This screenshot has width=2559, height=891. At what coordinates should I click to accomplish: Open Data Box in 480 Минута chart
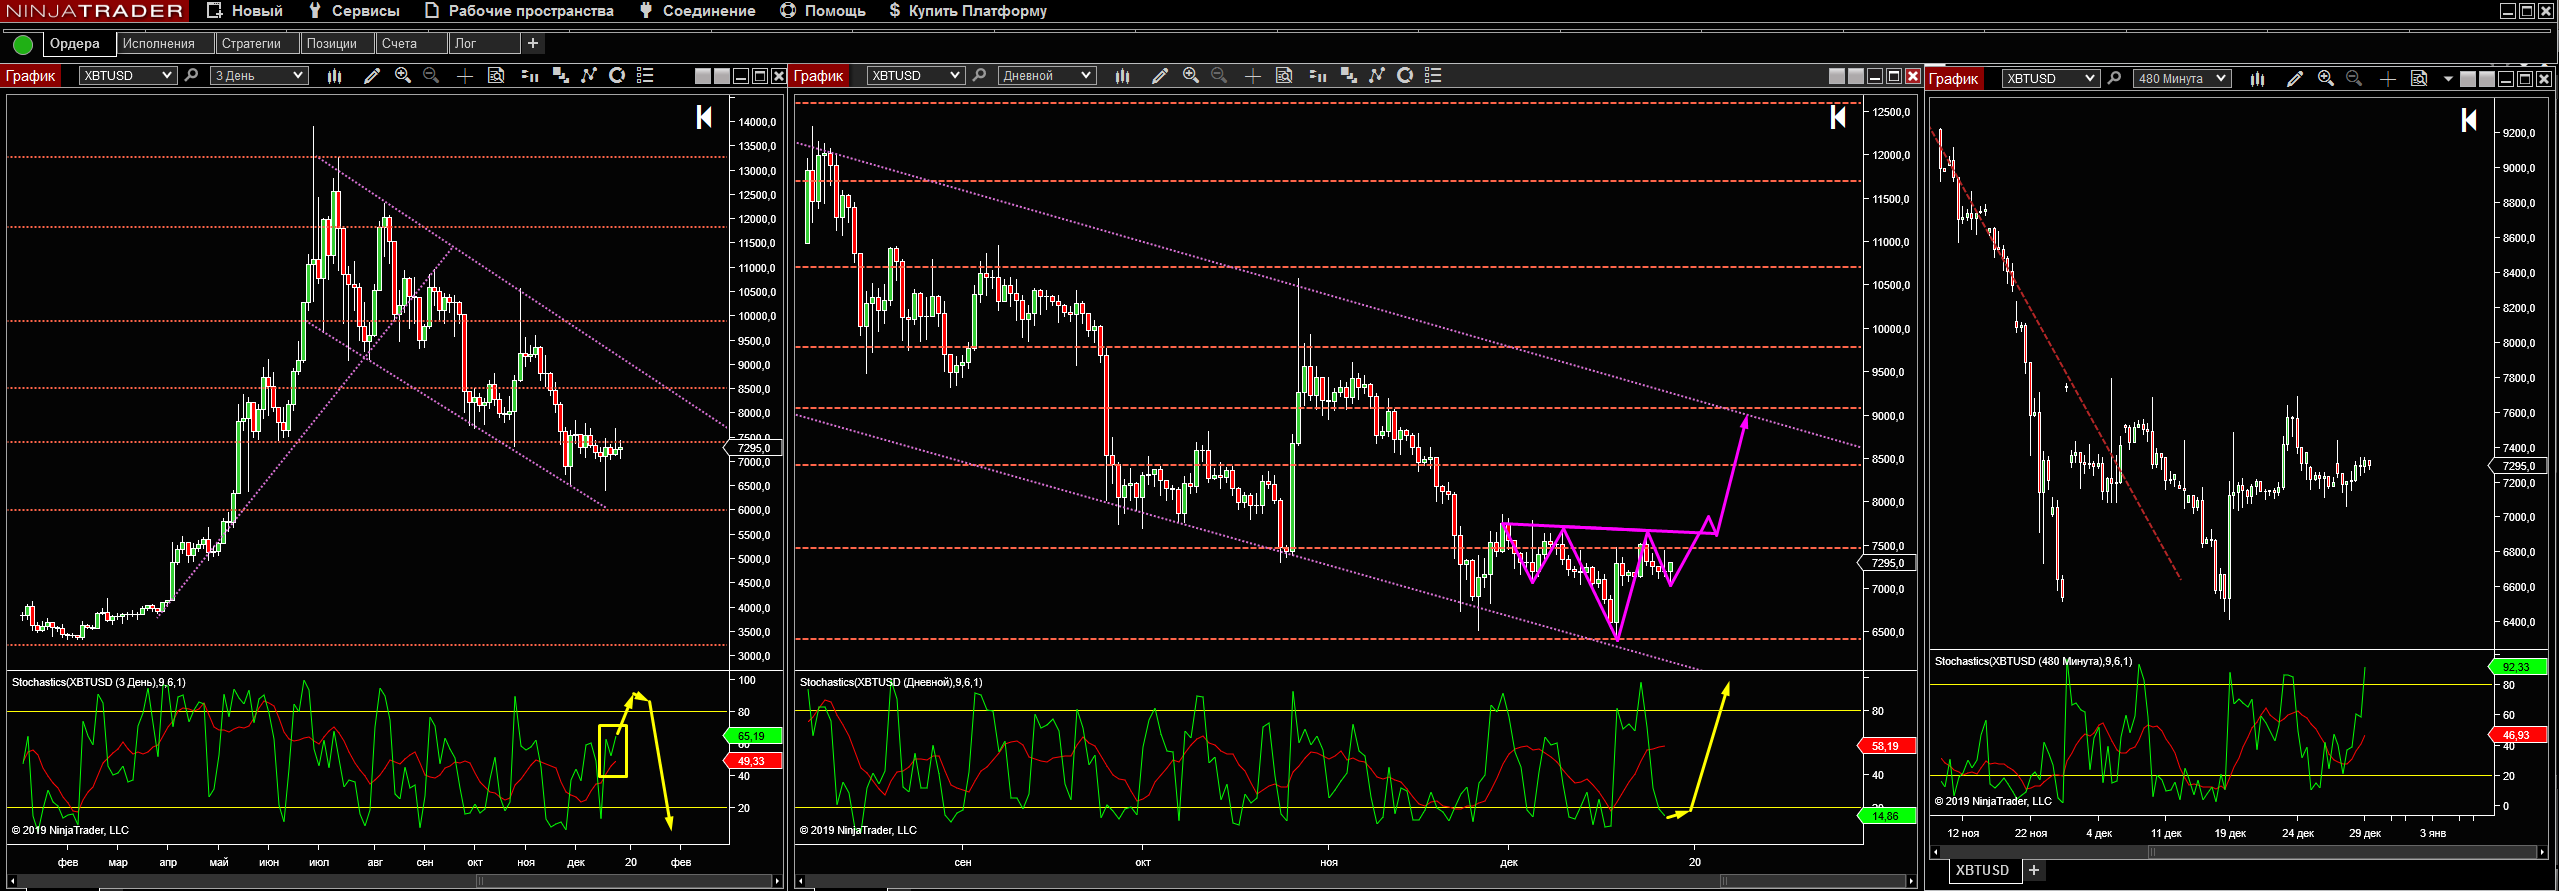click(x=2419, y=79)
